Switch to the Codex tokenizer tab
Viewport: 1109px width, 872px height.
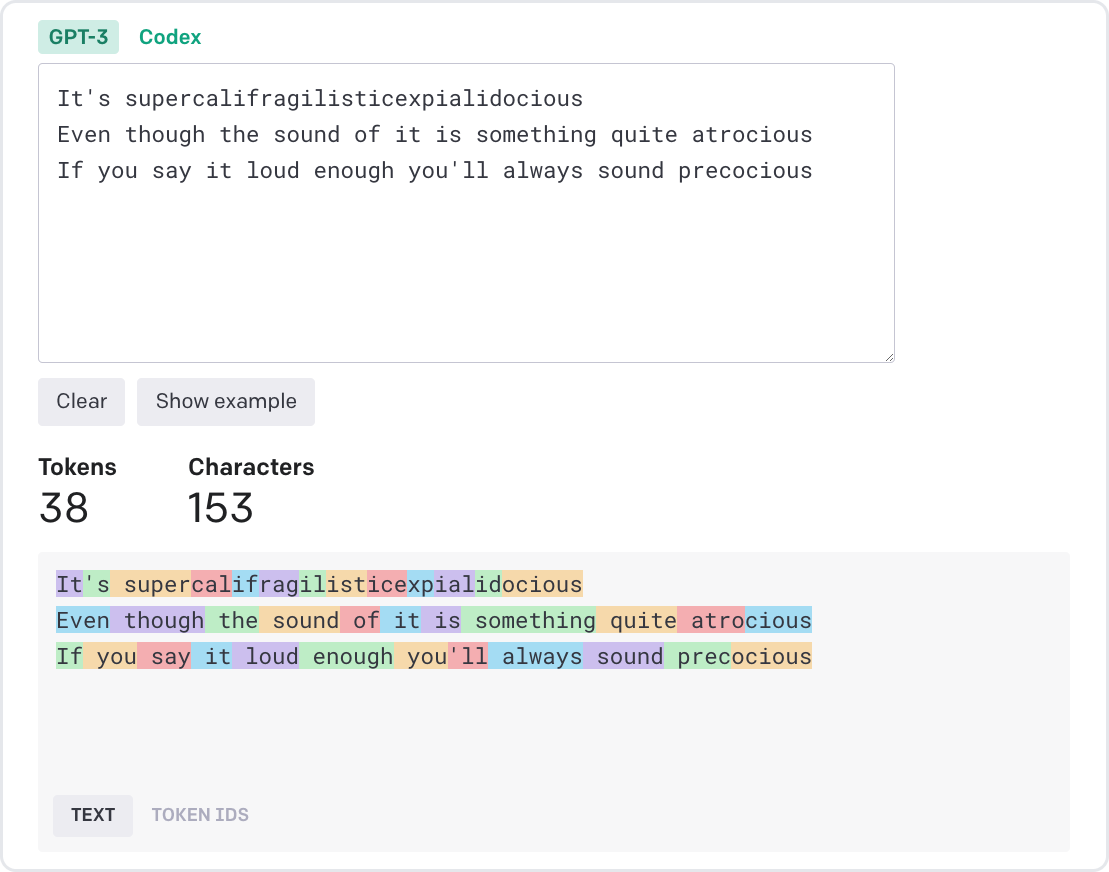click(x=170, y=37)
